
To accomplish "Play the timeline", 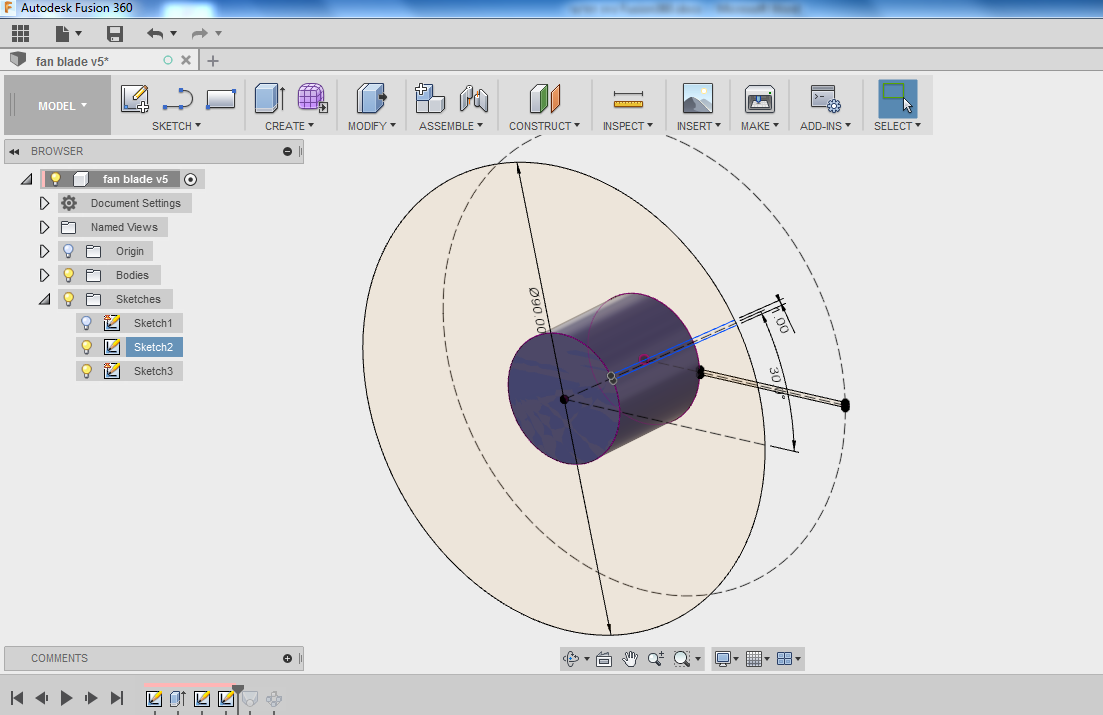I will 66,698.
